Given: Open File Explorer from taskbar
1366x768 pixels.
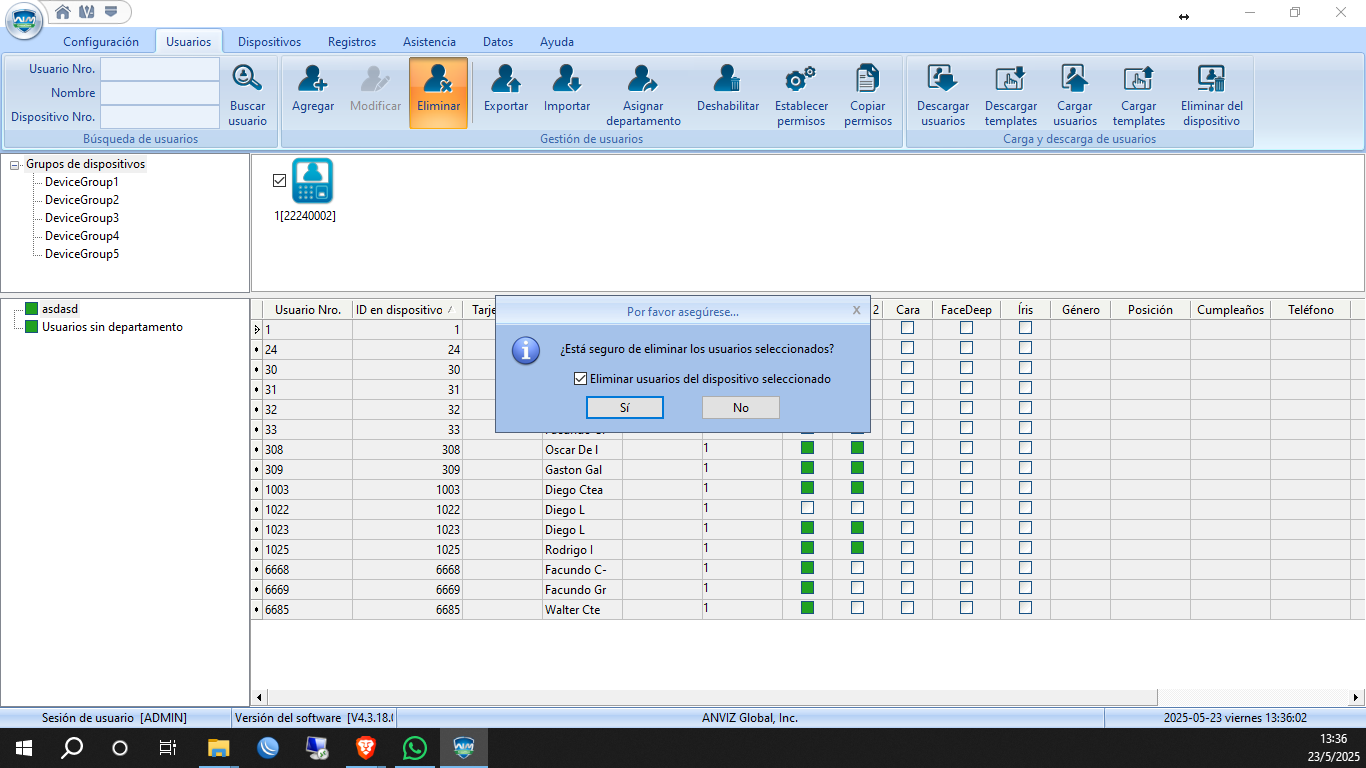Looking at the screenshot, I should click(x=218, y=748).
